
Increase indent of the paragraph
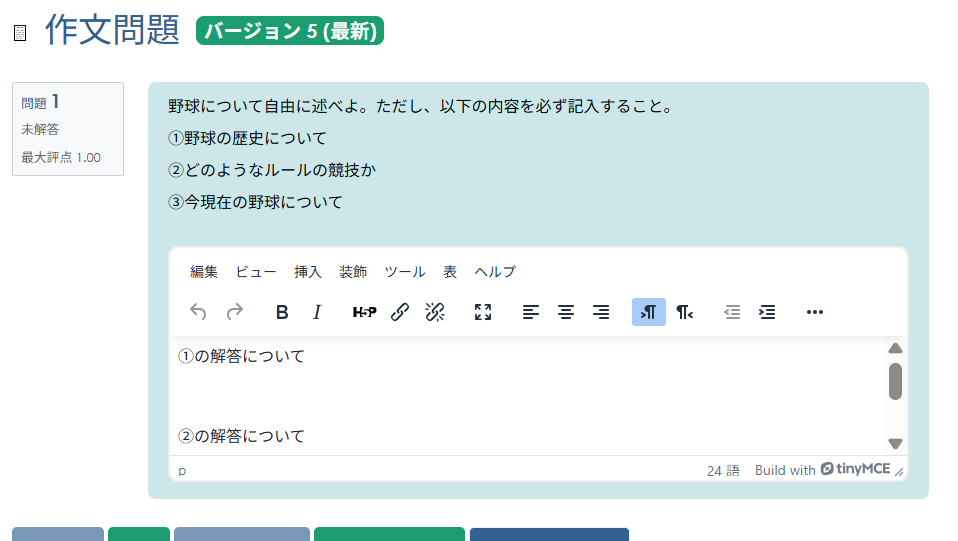tap(767, 312)
